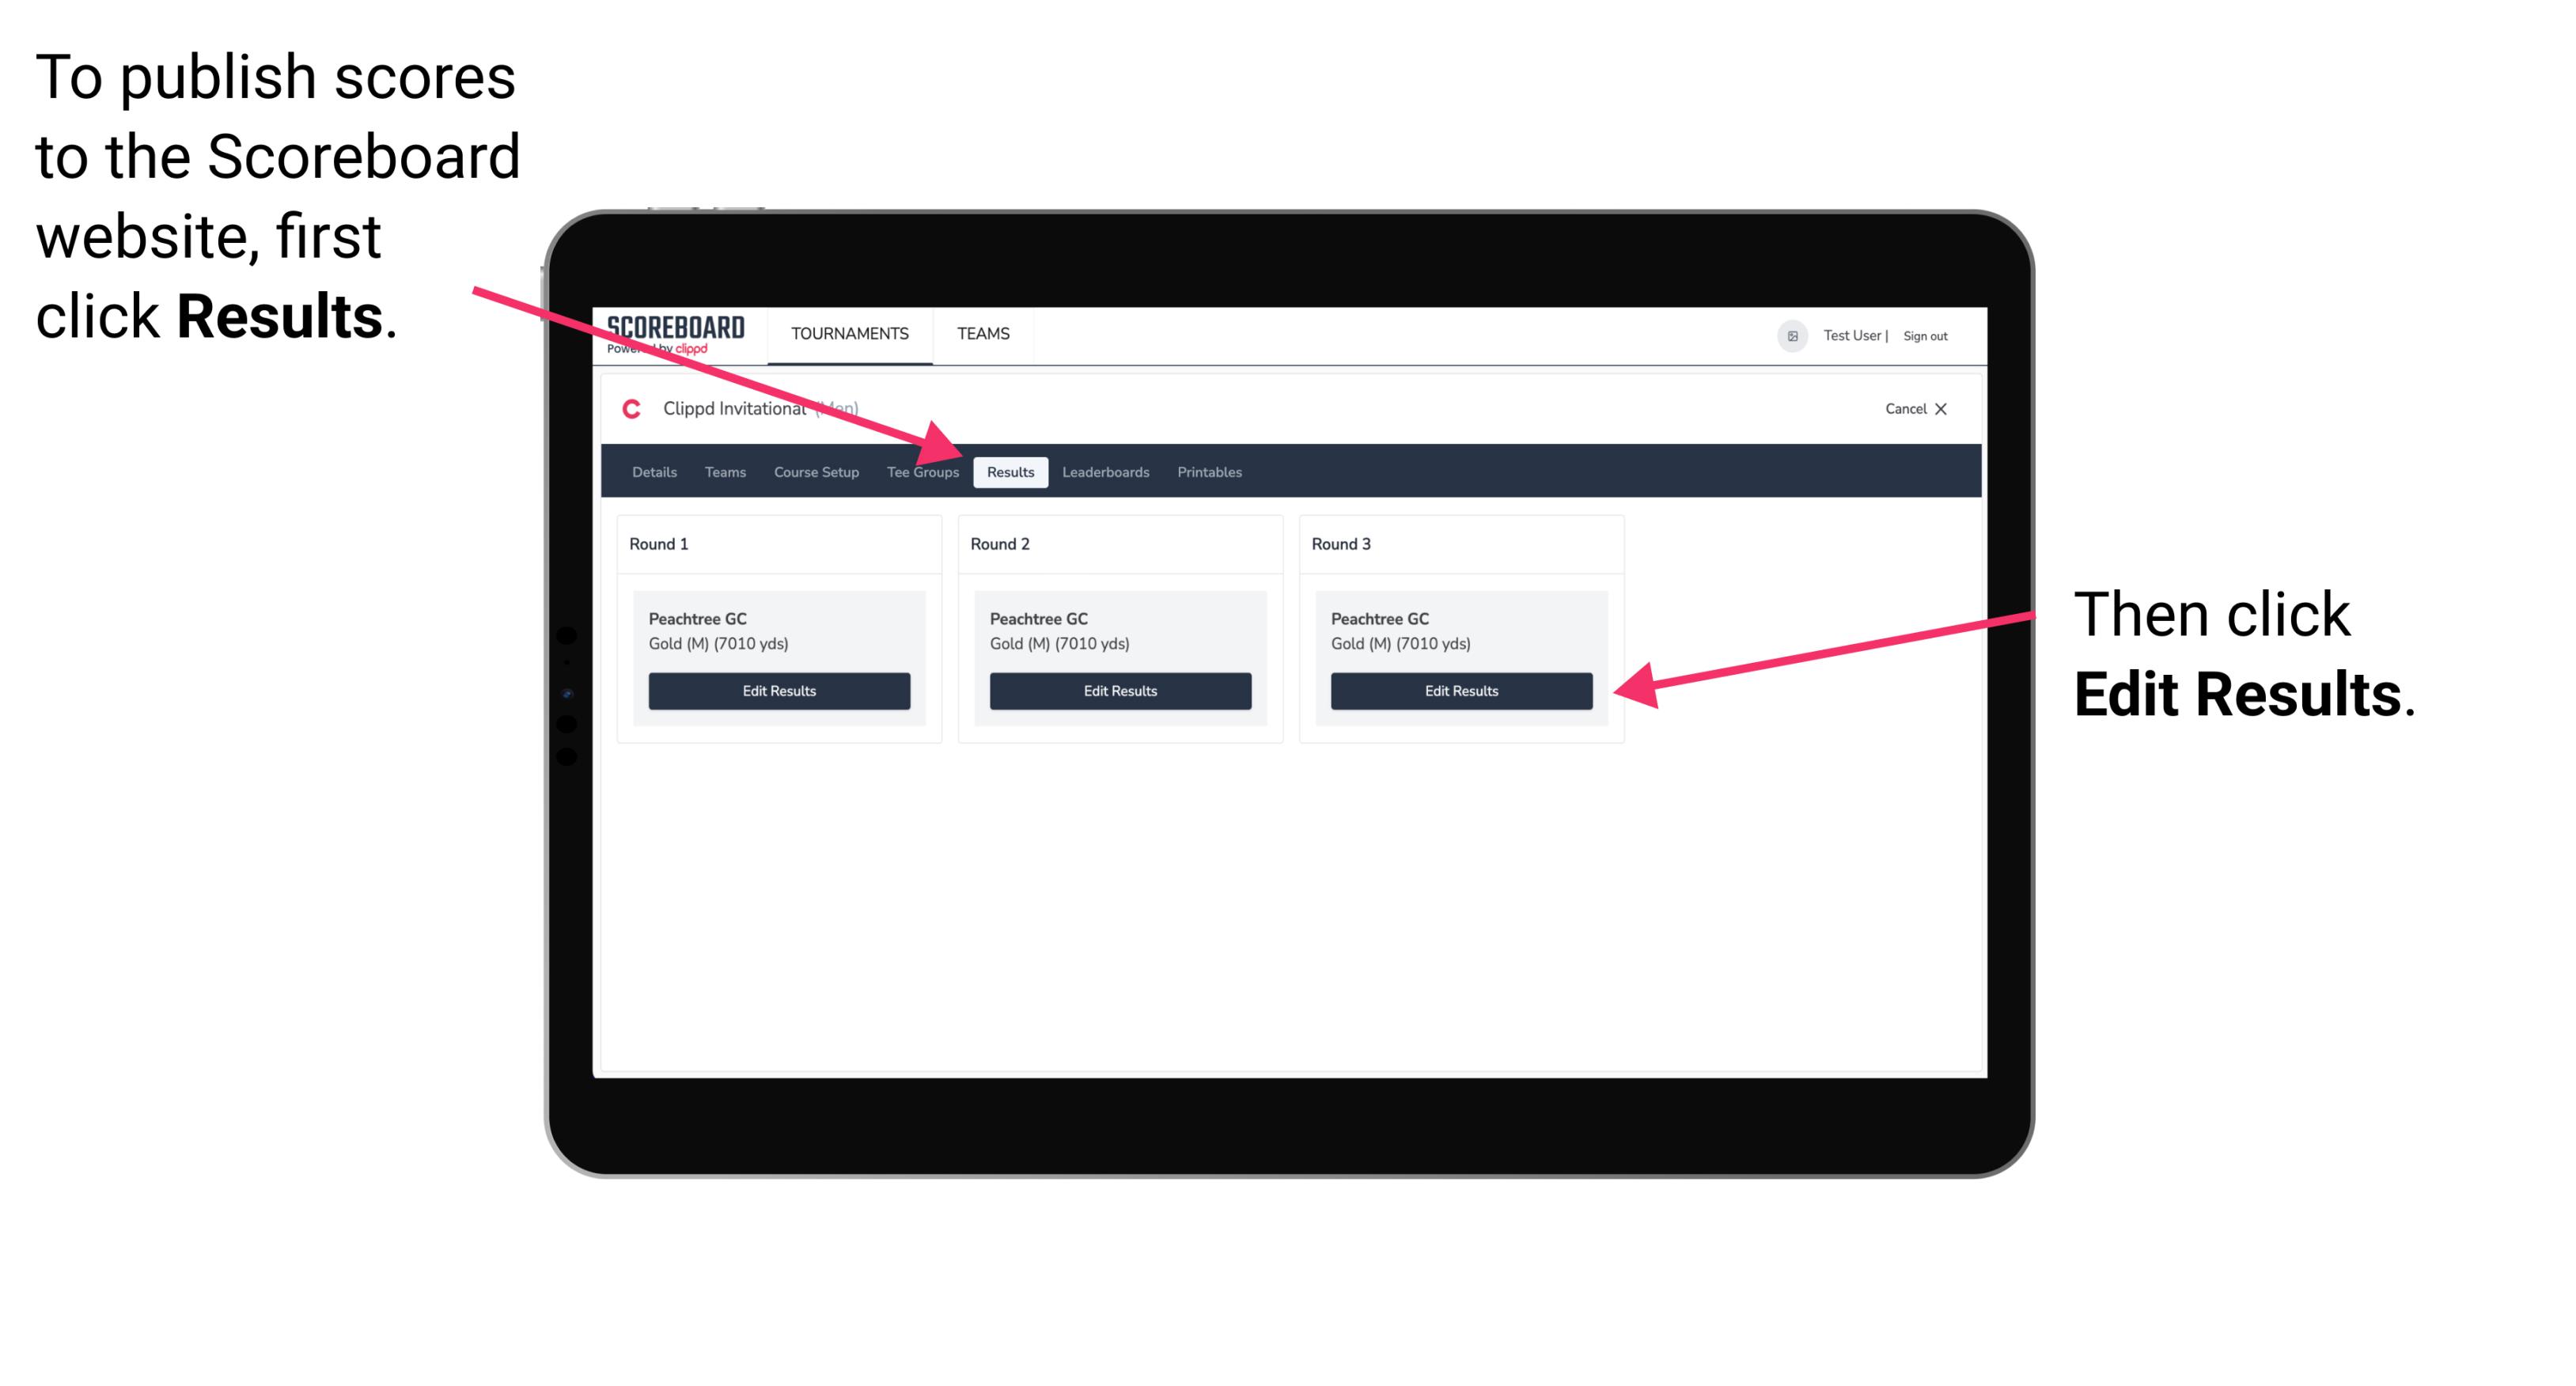Viewport: 2576px width, 1386px height.
Task: Select the Leaderboards tab
Action: 1108,471
